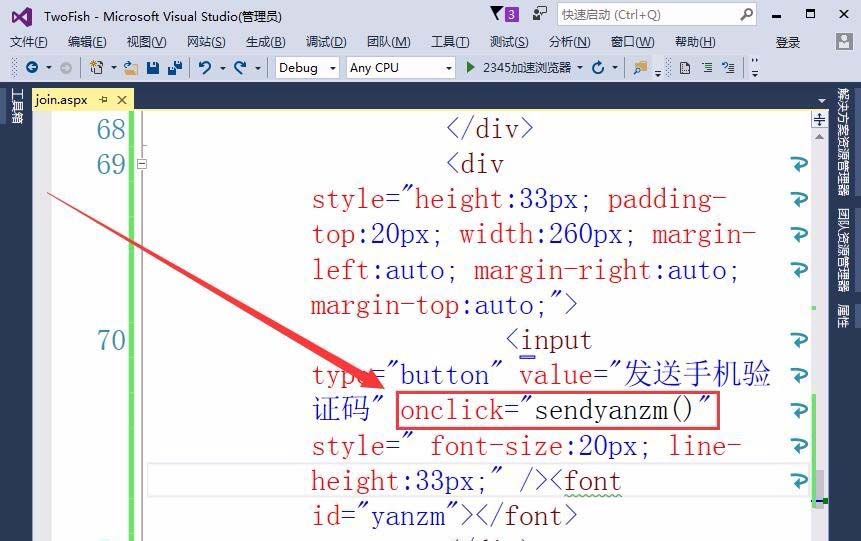Collapse the outline box at line 69

[x=142, y=164]
